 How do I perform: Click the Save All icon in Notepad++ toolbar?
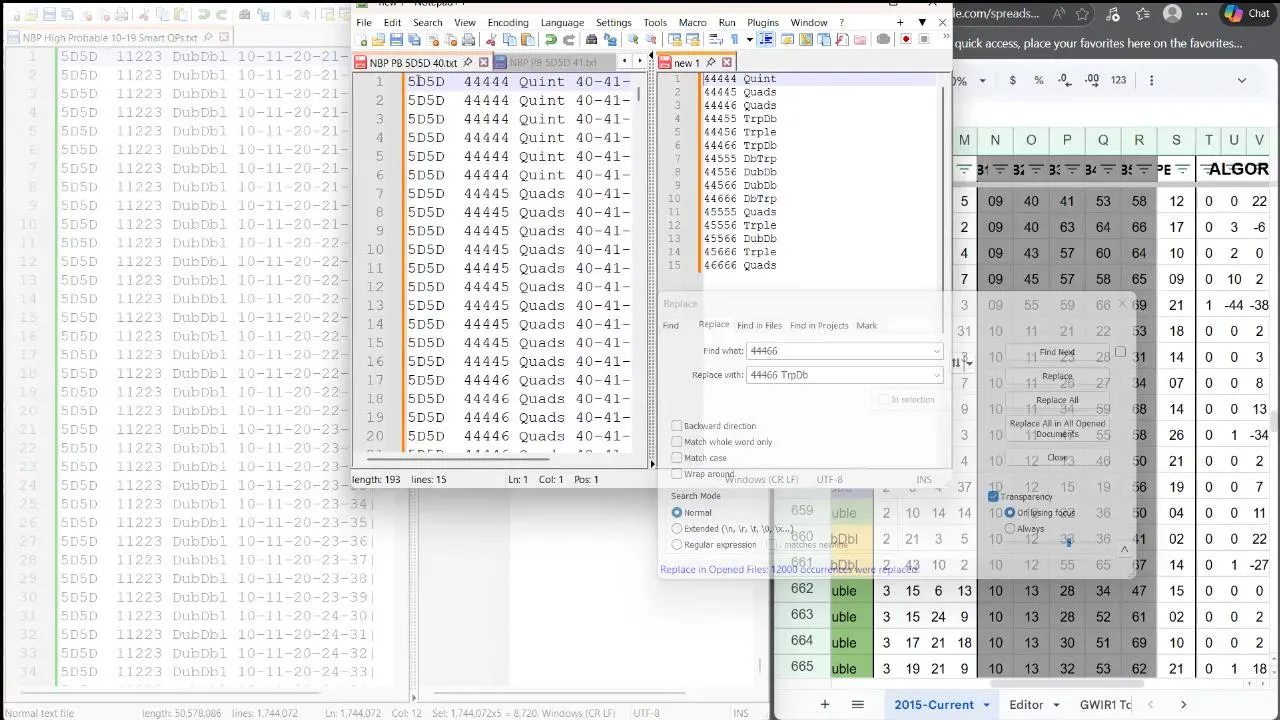pos(414,39)
